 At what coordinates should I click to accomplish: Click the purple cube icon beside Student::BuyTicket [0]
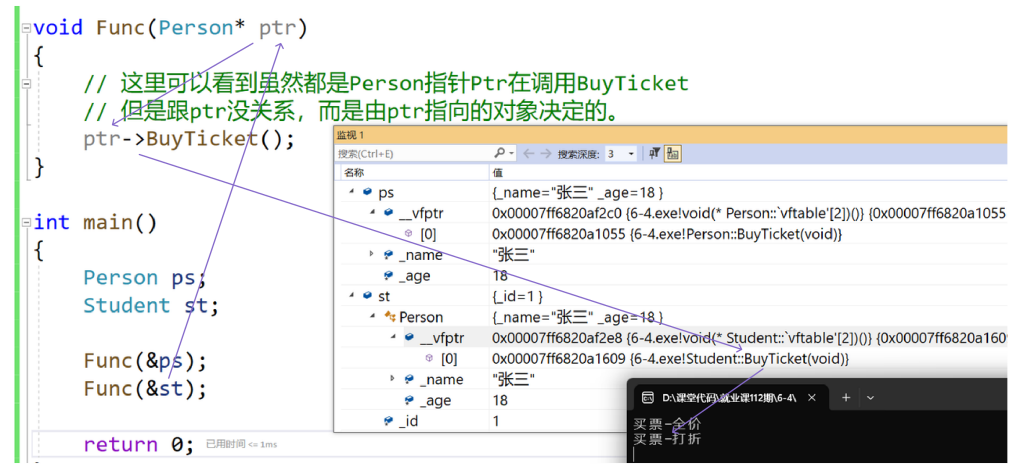[x=429, y=358]
